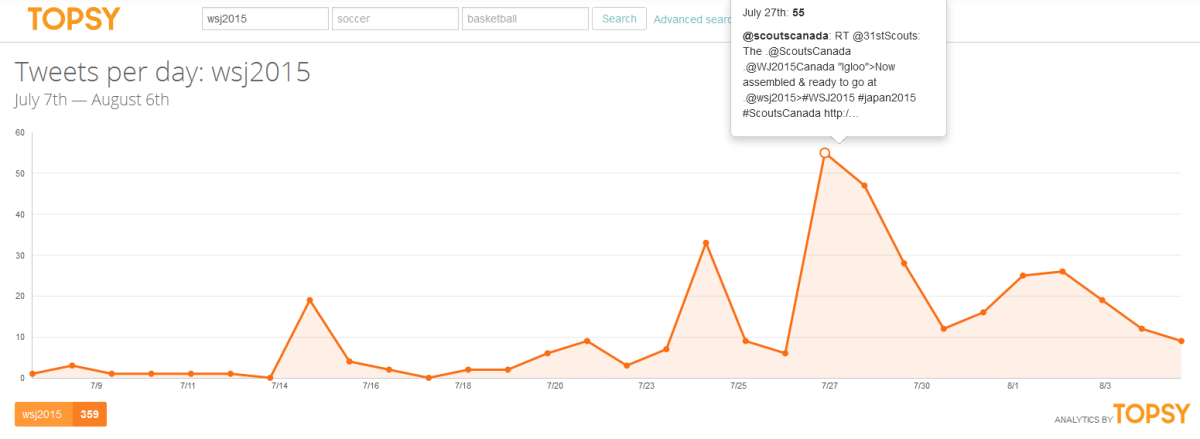1200x439 pixels.
Task: Click the 'Tweets per day: wsj2015' heading
Action: (x=162, y=72)
